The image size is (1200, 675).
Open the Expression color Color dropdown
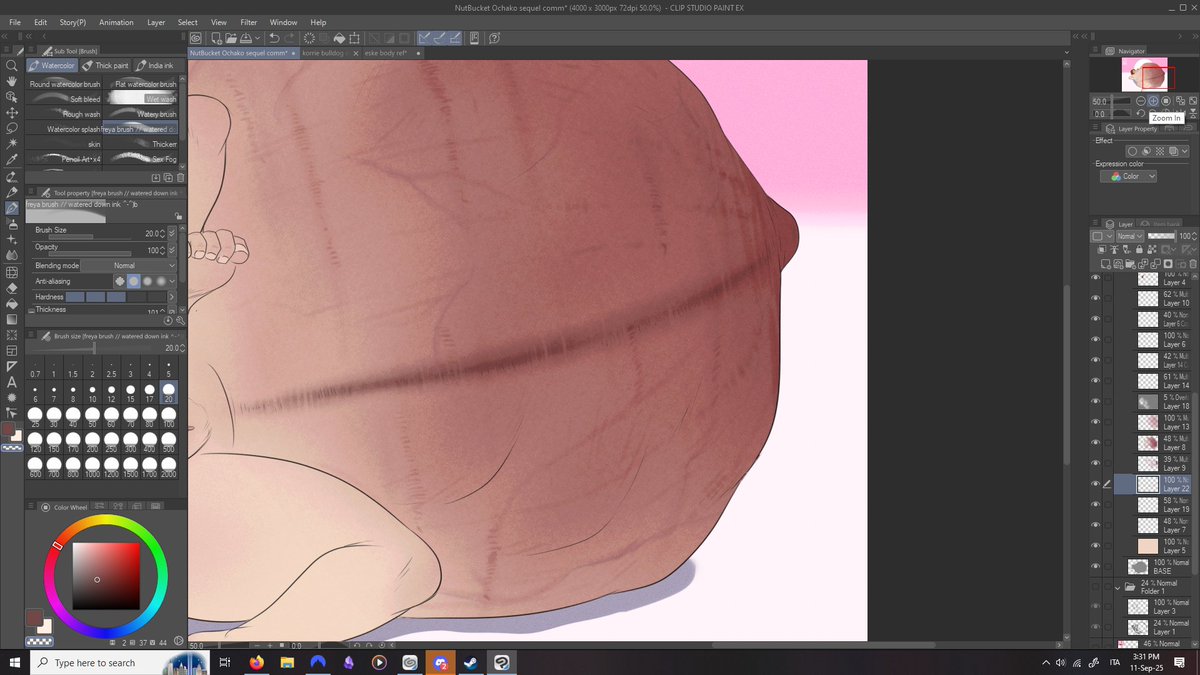1128,175
